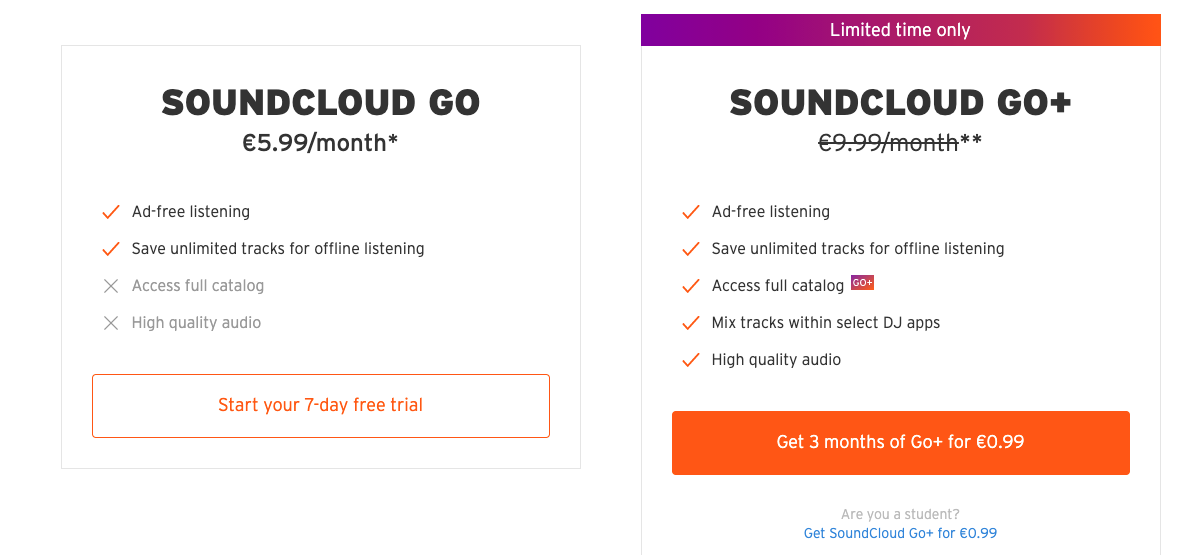Viewport: 1198px width, 555px height.
Task: Get 3 months of Go+ for €0.99
Action: point(901,443)
